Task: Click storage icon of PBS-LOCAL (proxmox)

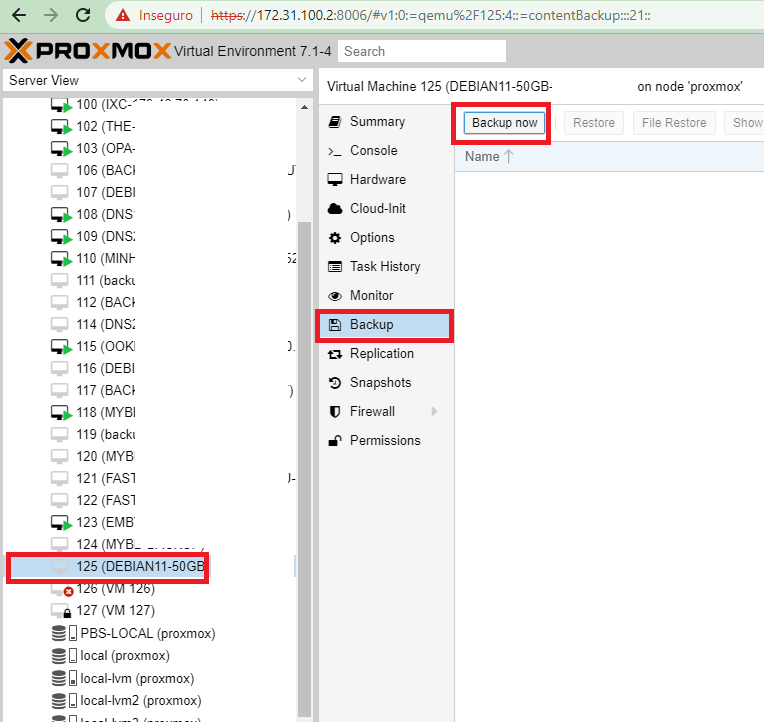Action: click(64, 633)
